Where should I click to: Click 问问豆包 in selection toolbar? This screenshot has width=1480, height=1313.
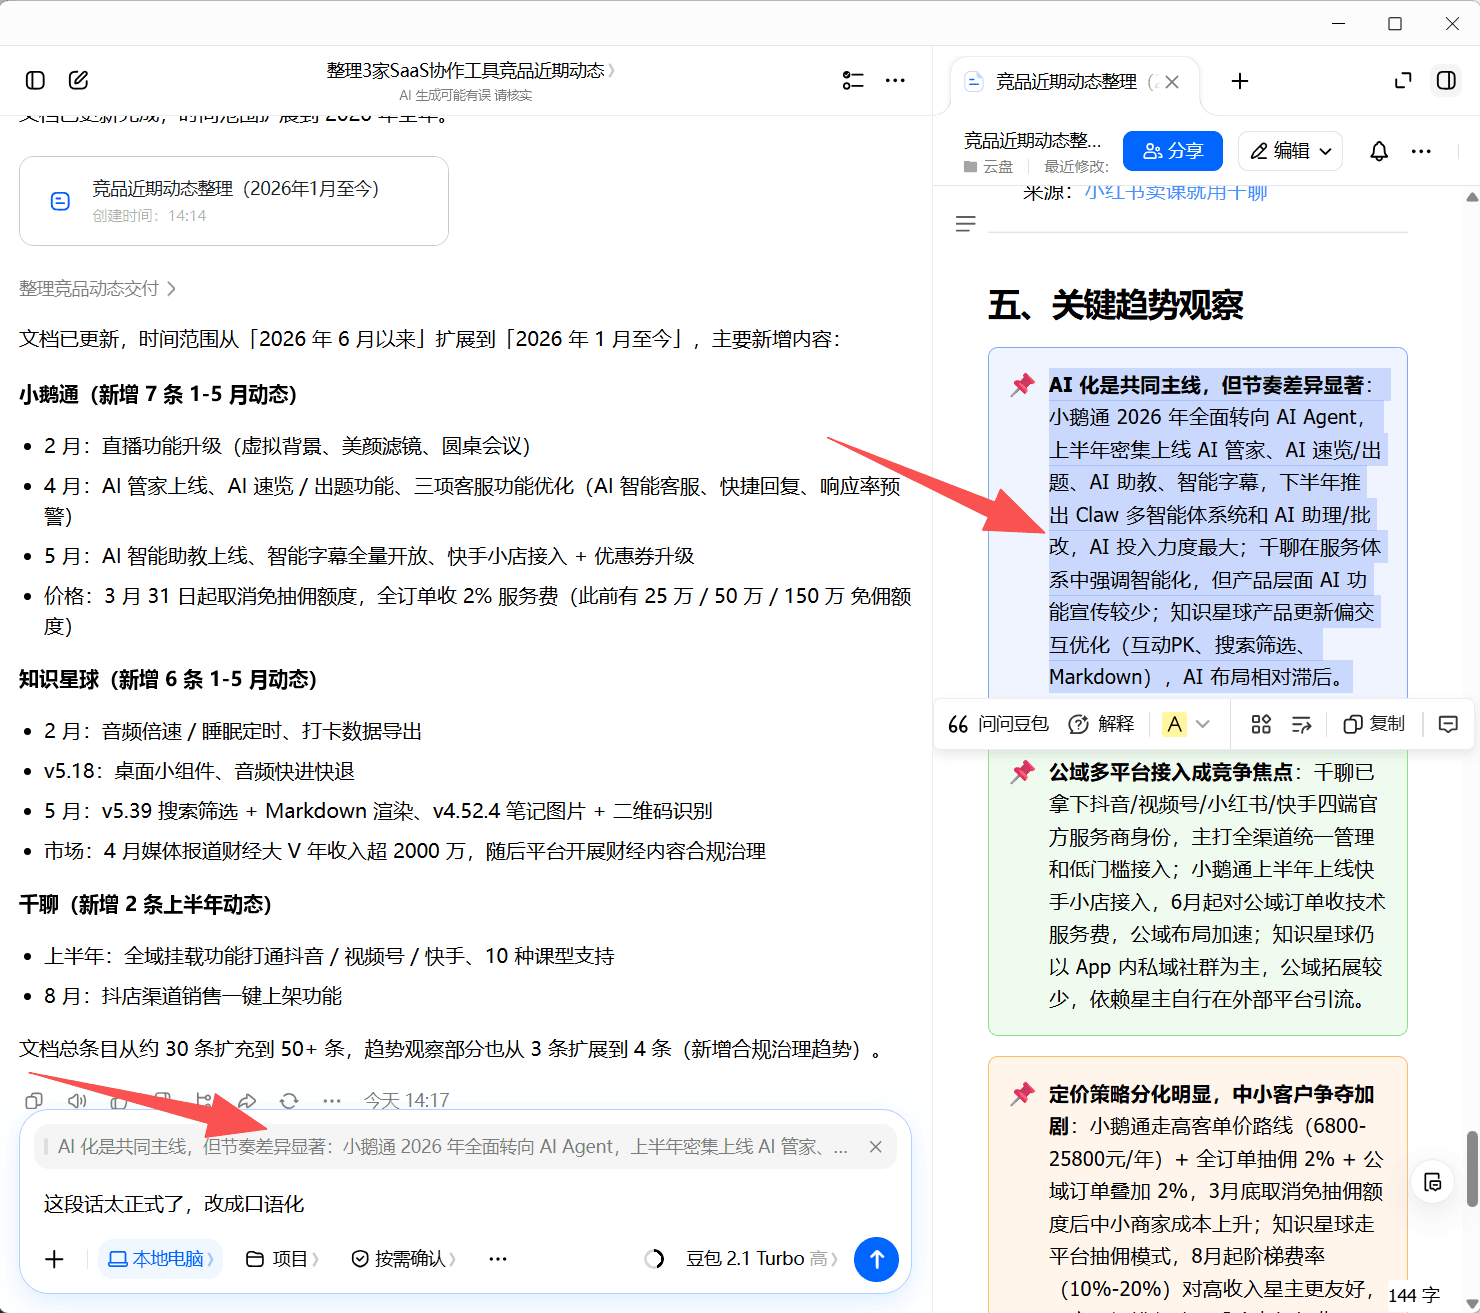coord(998,724)
